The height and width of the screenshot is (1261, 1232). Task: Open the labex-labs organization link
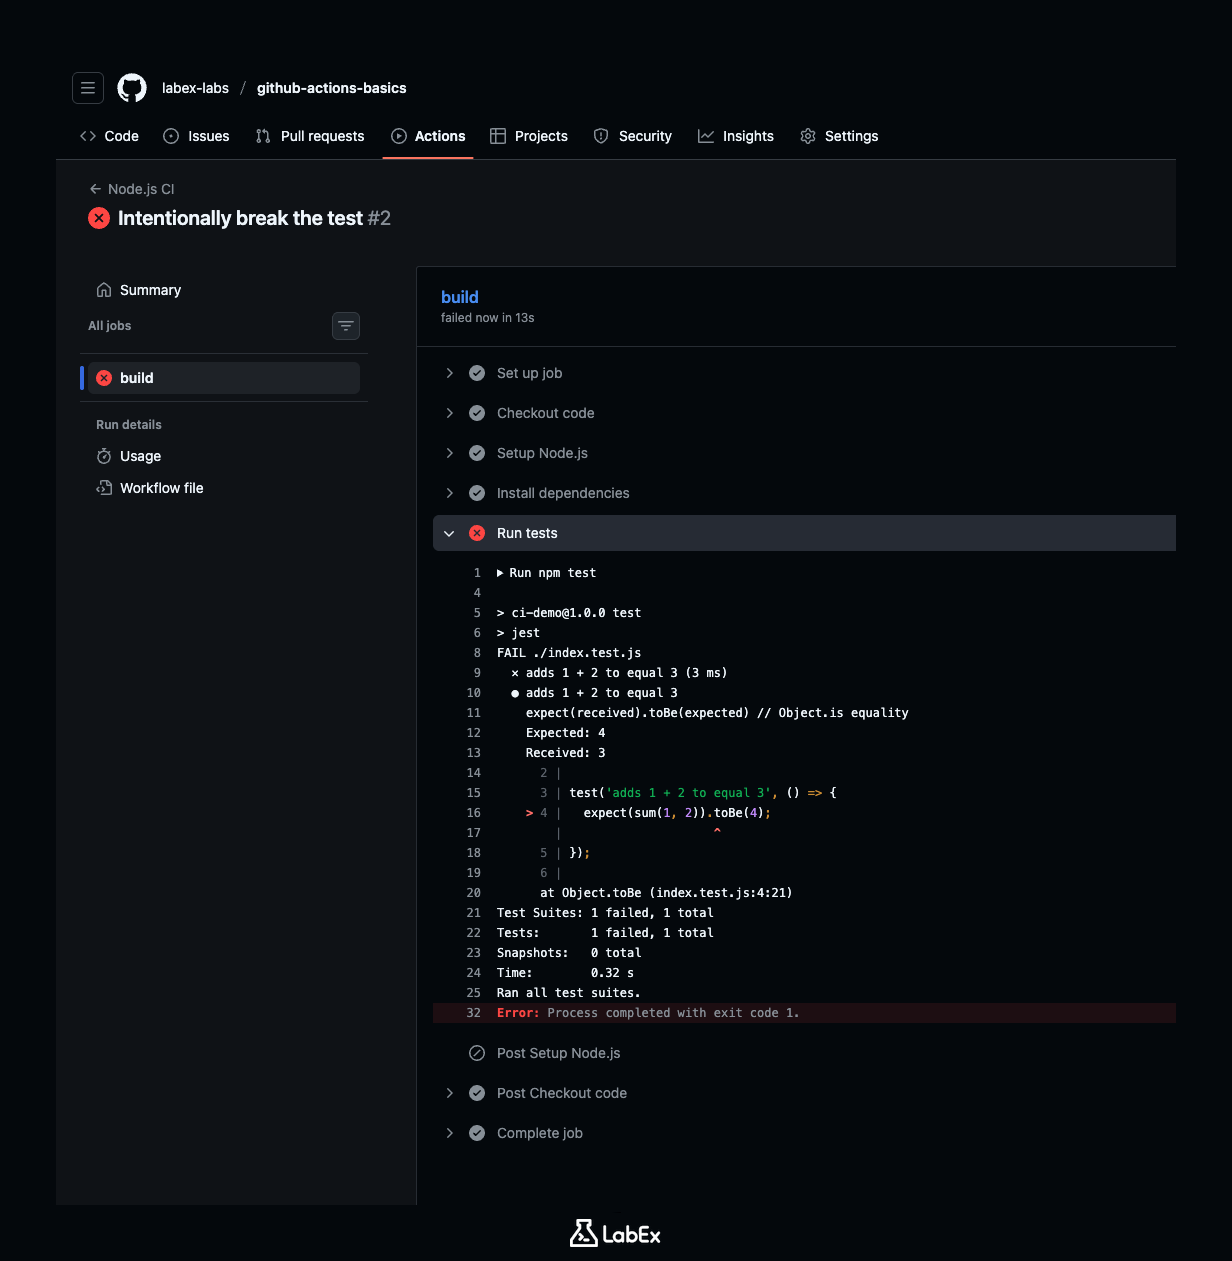pos(195,88)
